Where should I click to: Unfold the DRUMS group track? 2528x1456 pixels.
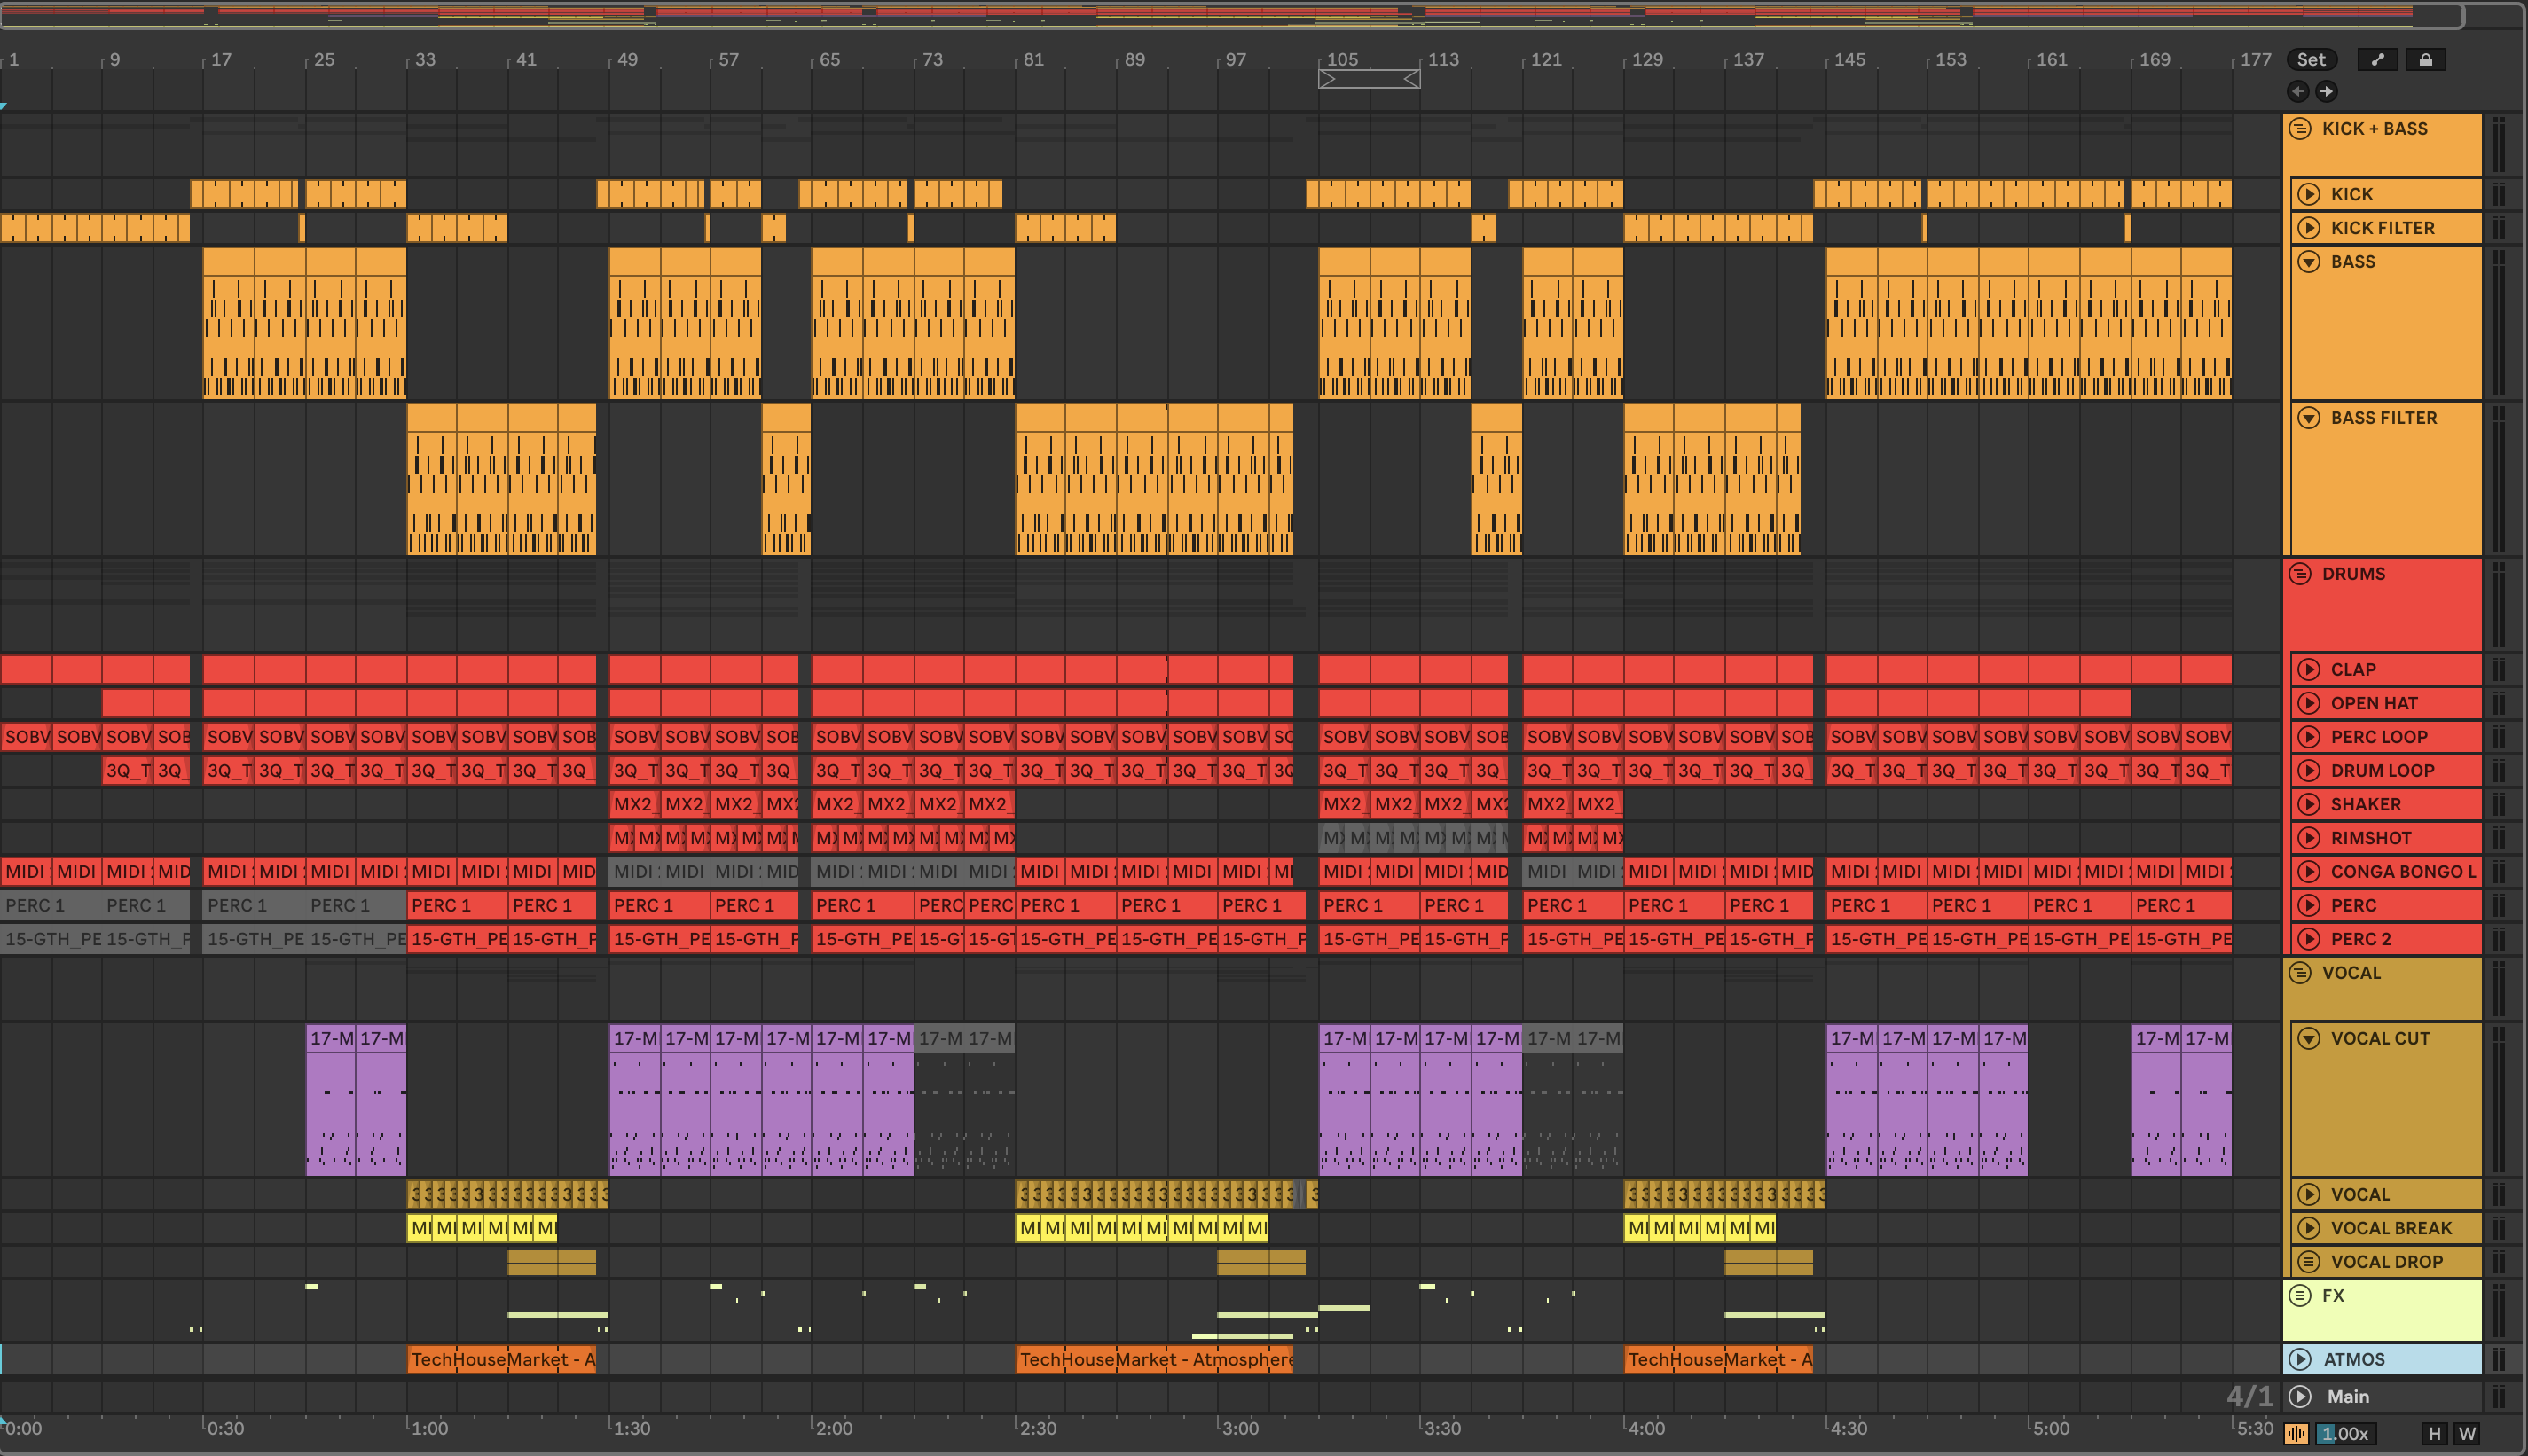[2300, 574]
